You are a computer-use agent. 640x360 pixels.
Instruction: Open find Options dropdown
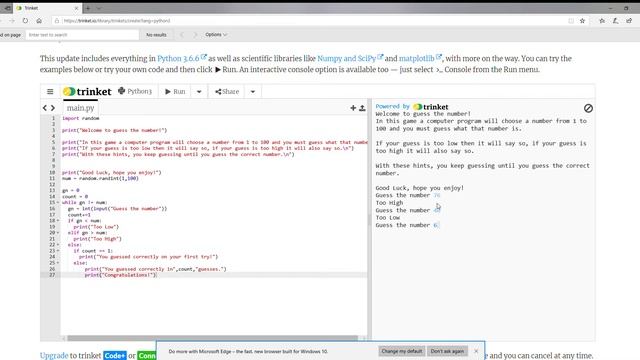pyautogui.click(x=216, y=35)
